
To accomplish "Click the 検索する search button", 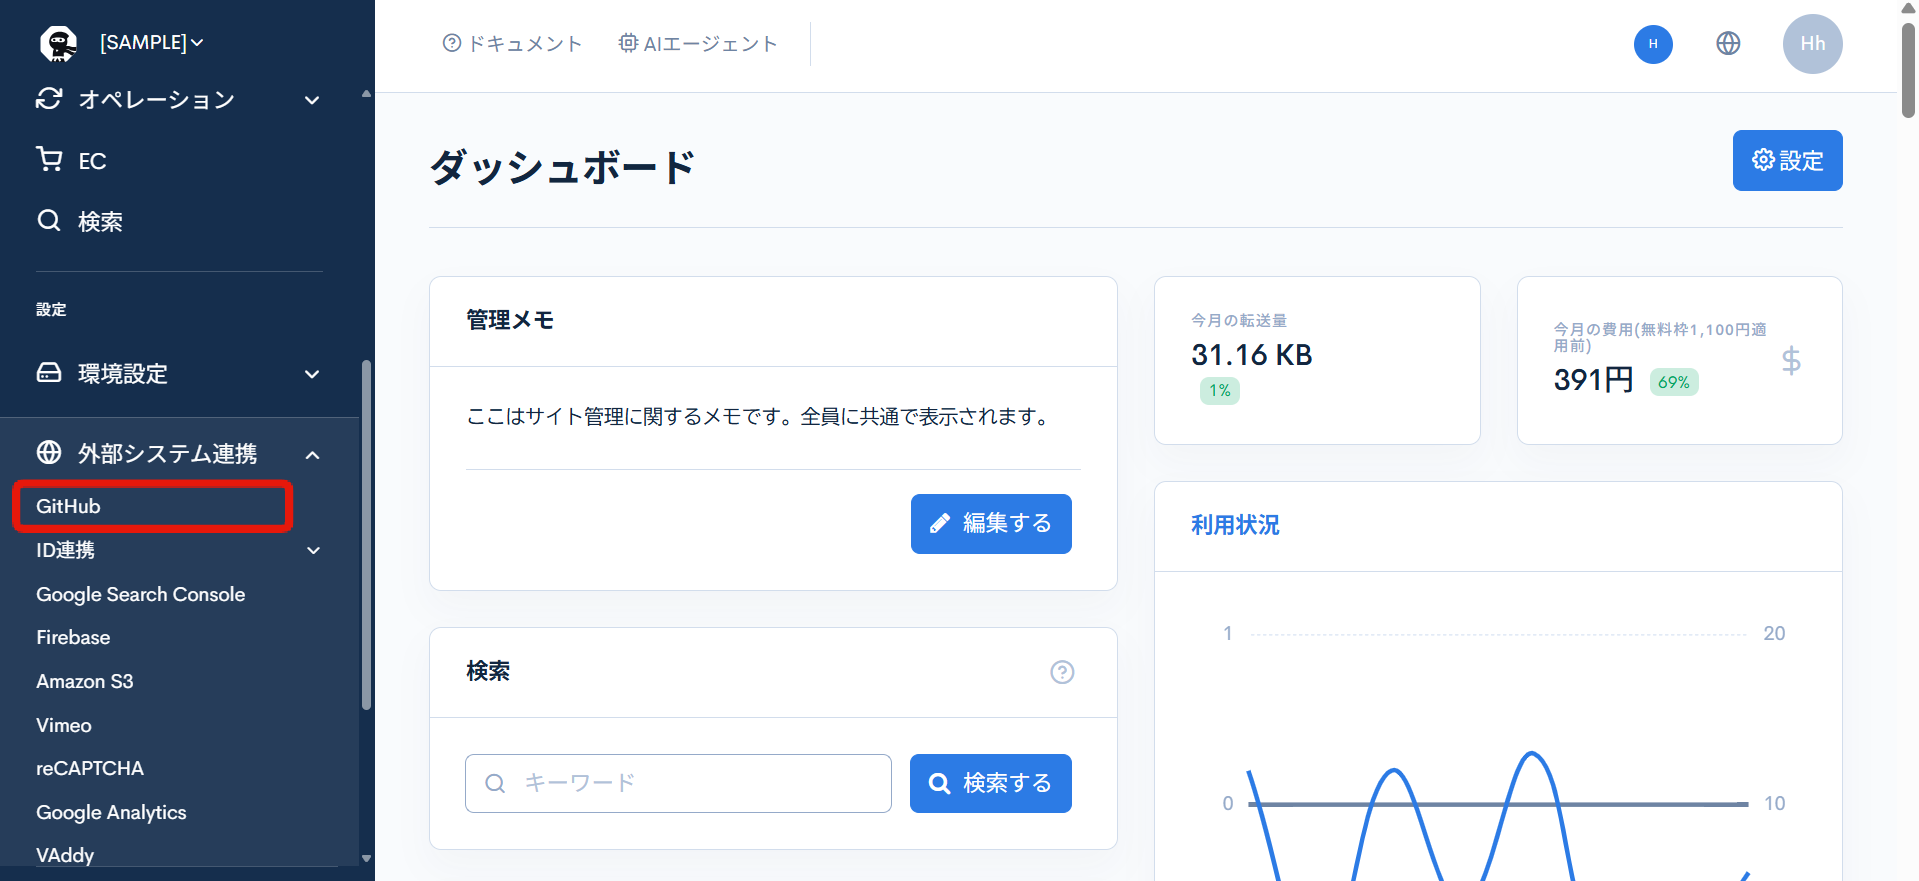I will (990, 783).
